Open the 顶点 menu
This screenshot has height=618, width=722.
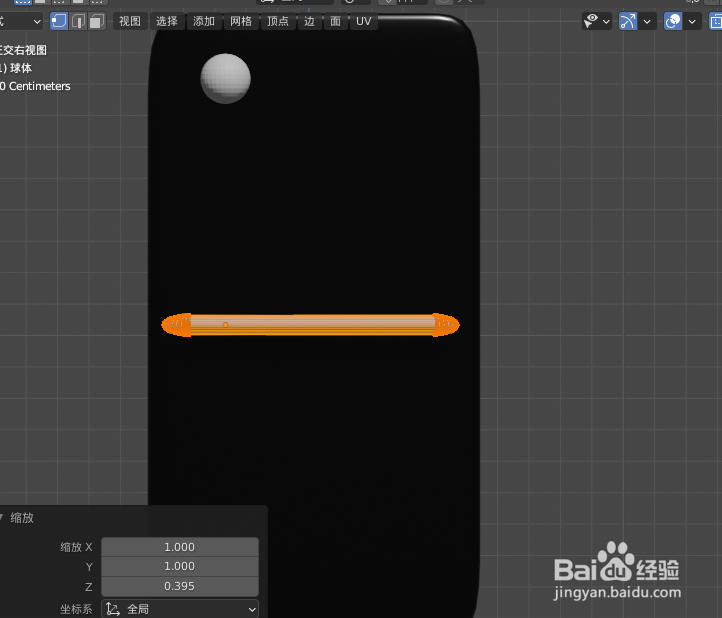tap(278, 21)
